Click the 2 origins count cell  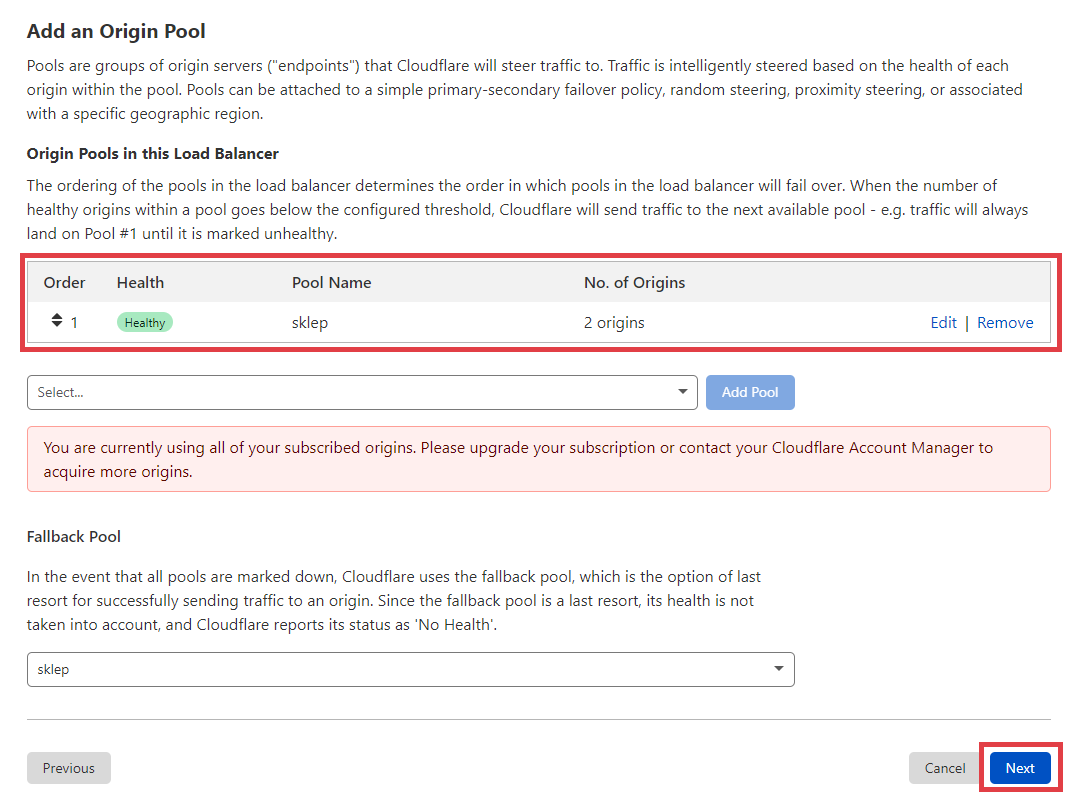tap(614, 323)
